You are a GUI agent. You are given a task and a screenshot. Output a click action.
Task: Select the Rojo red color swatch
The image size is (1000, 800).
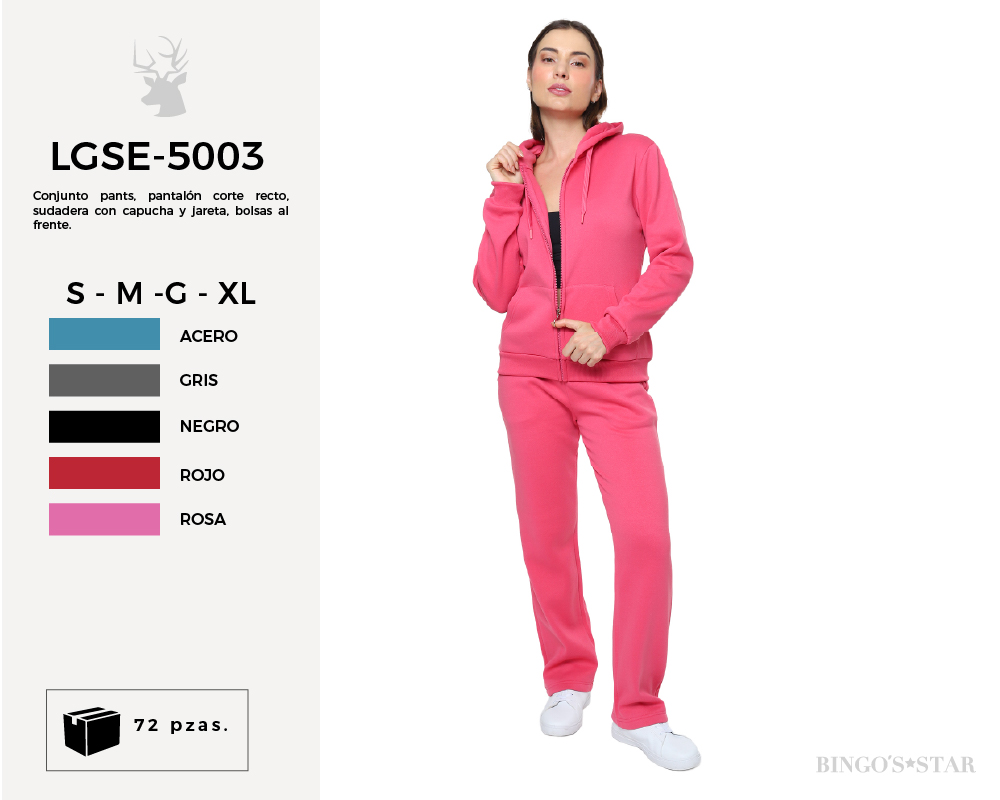pos(105,473)
